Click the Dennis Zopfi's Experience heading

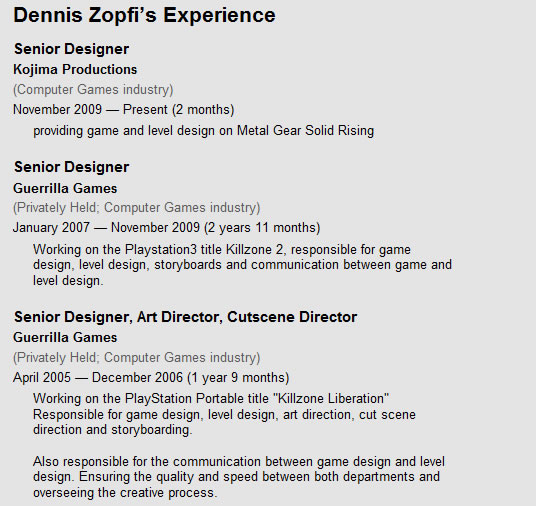[144, 16]
